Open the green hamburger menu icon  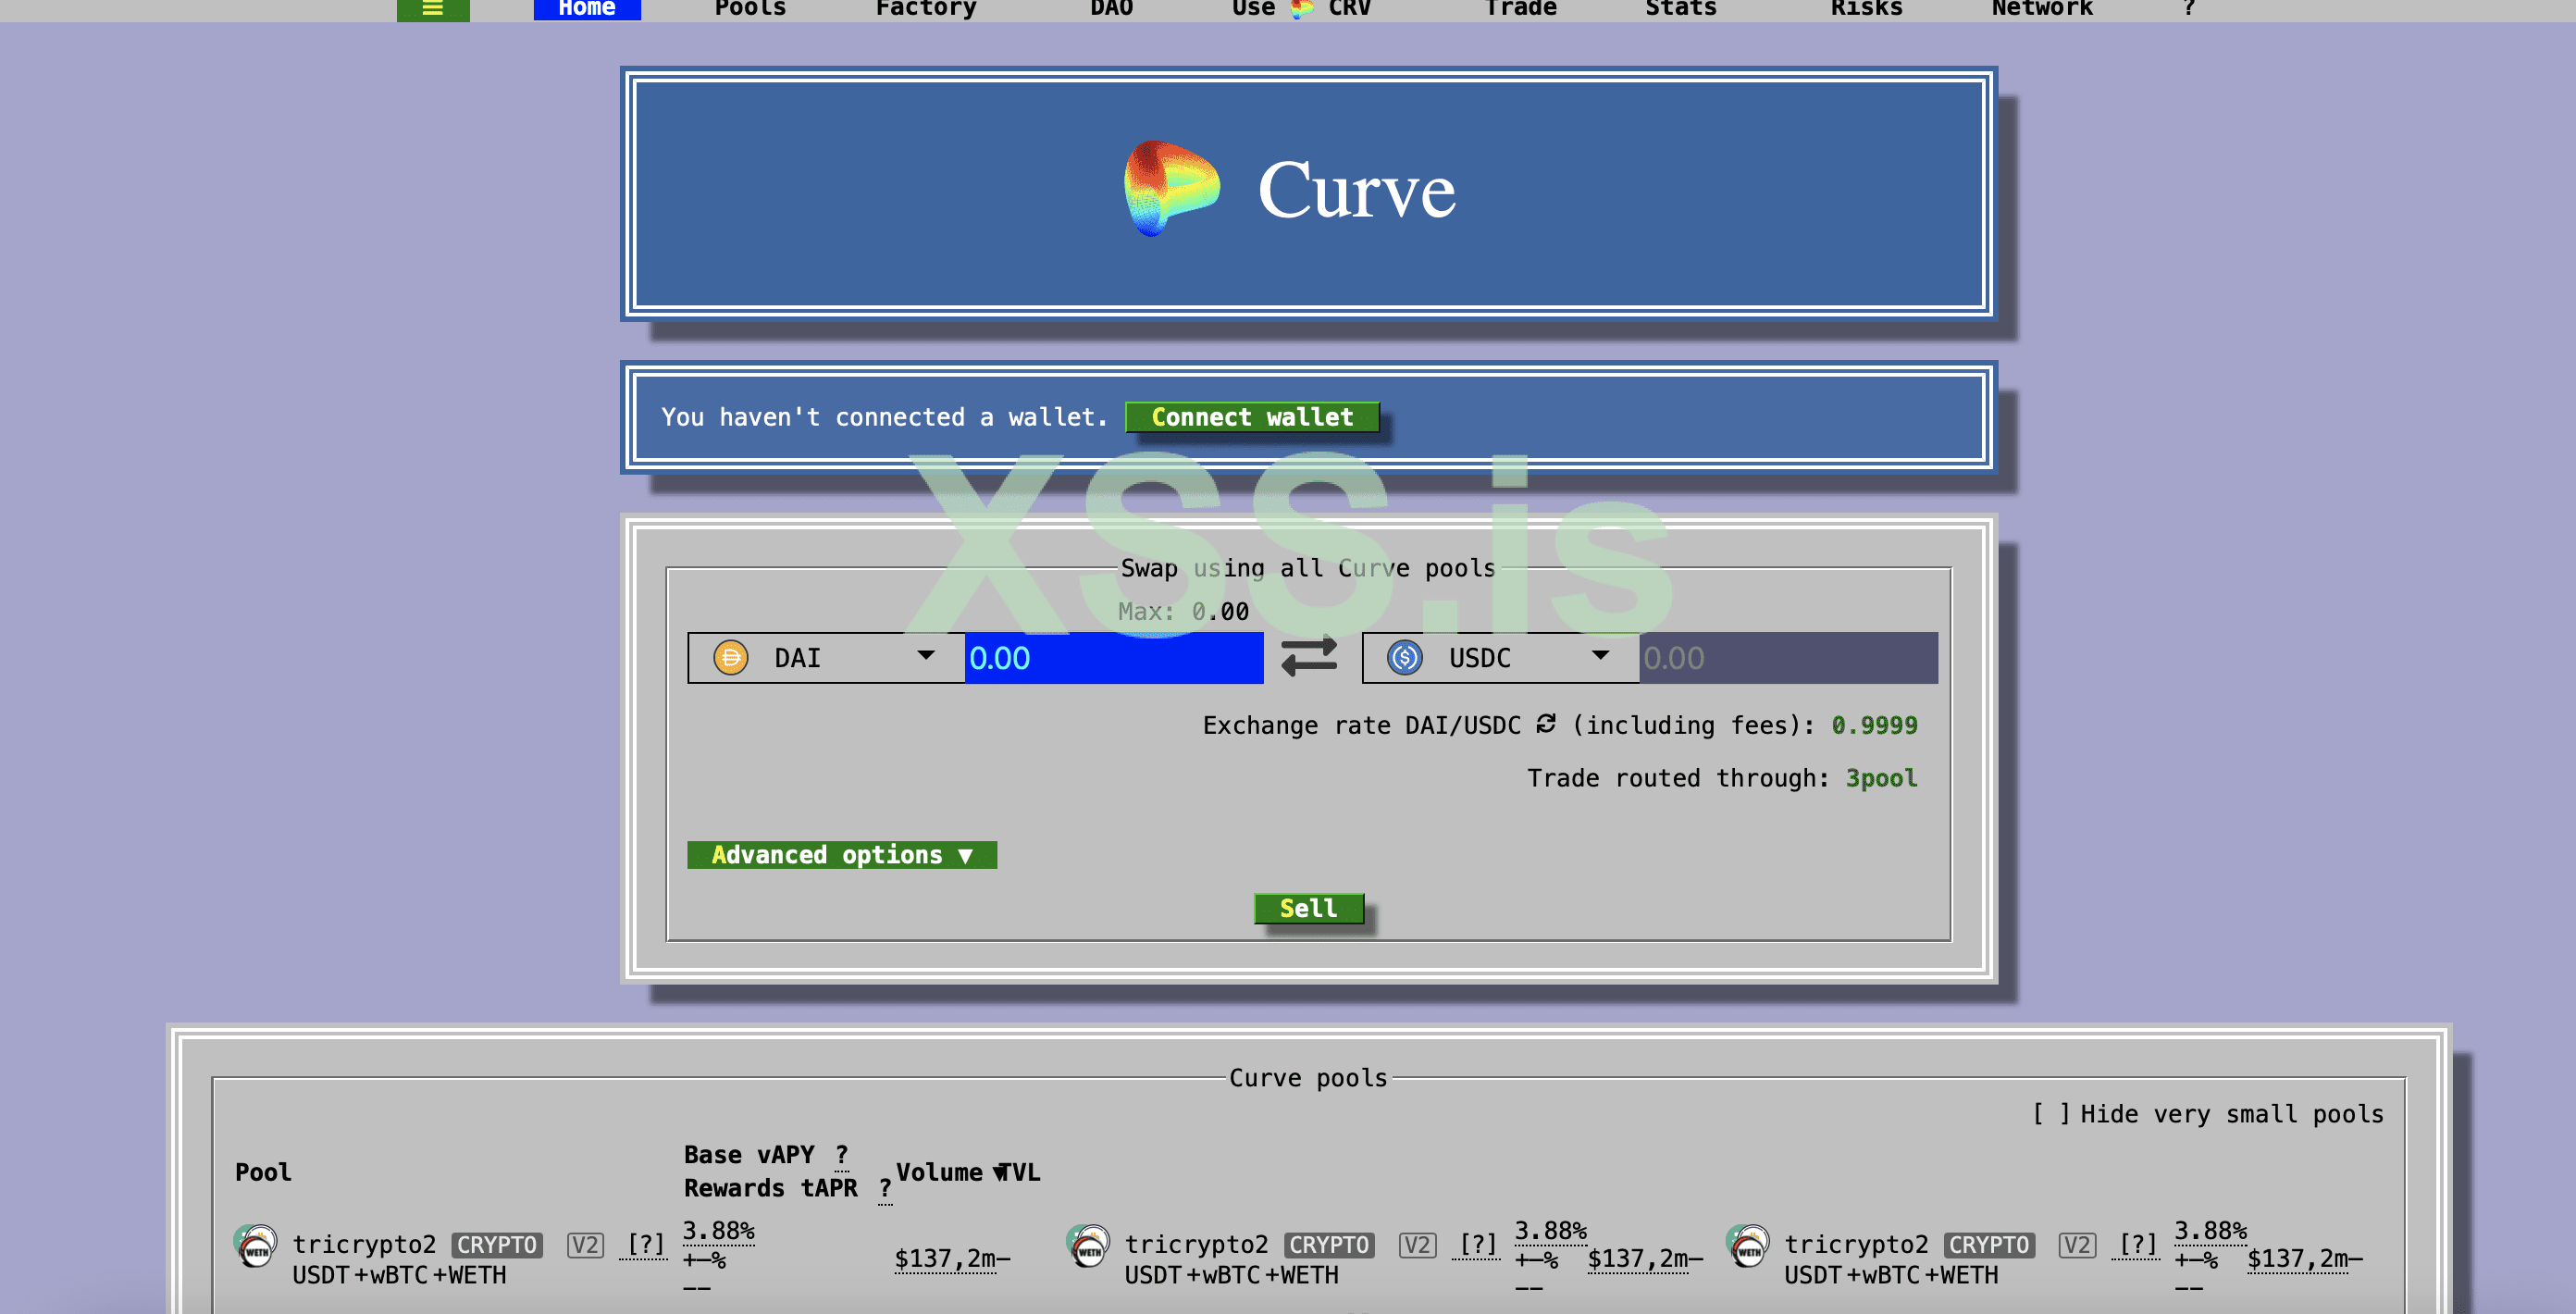tap(432, 9)
